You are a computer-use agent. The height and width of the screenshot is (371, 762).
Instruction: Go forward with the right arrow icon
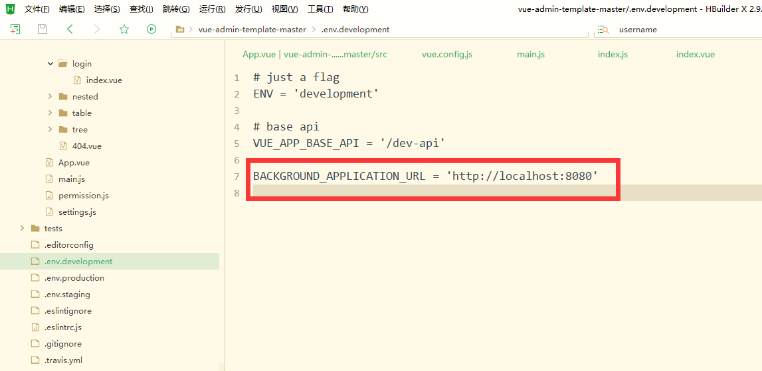(x=97, y=29)
